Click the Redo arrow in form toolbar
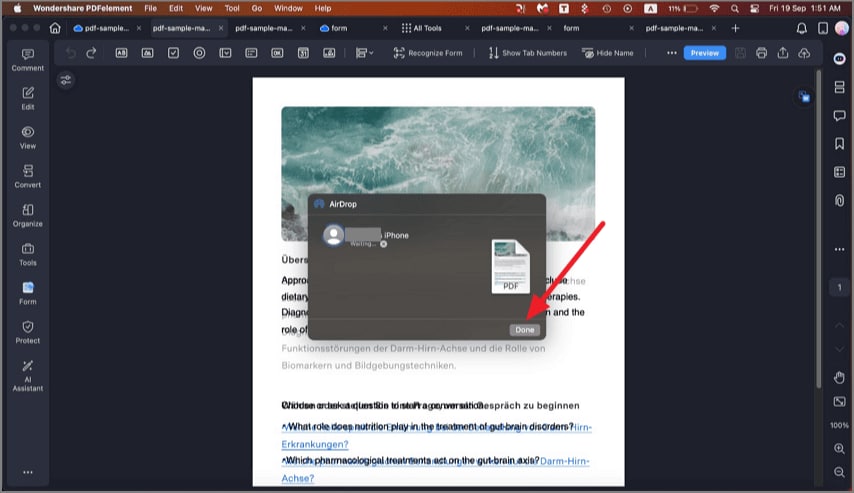854x493 pixels. pos(92,53)
